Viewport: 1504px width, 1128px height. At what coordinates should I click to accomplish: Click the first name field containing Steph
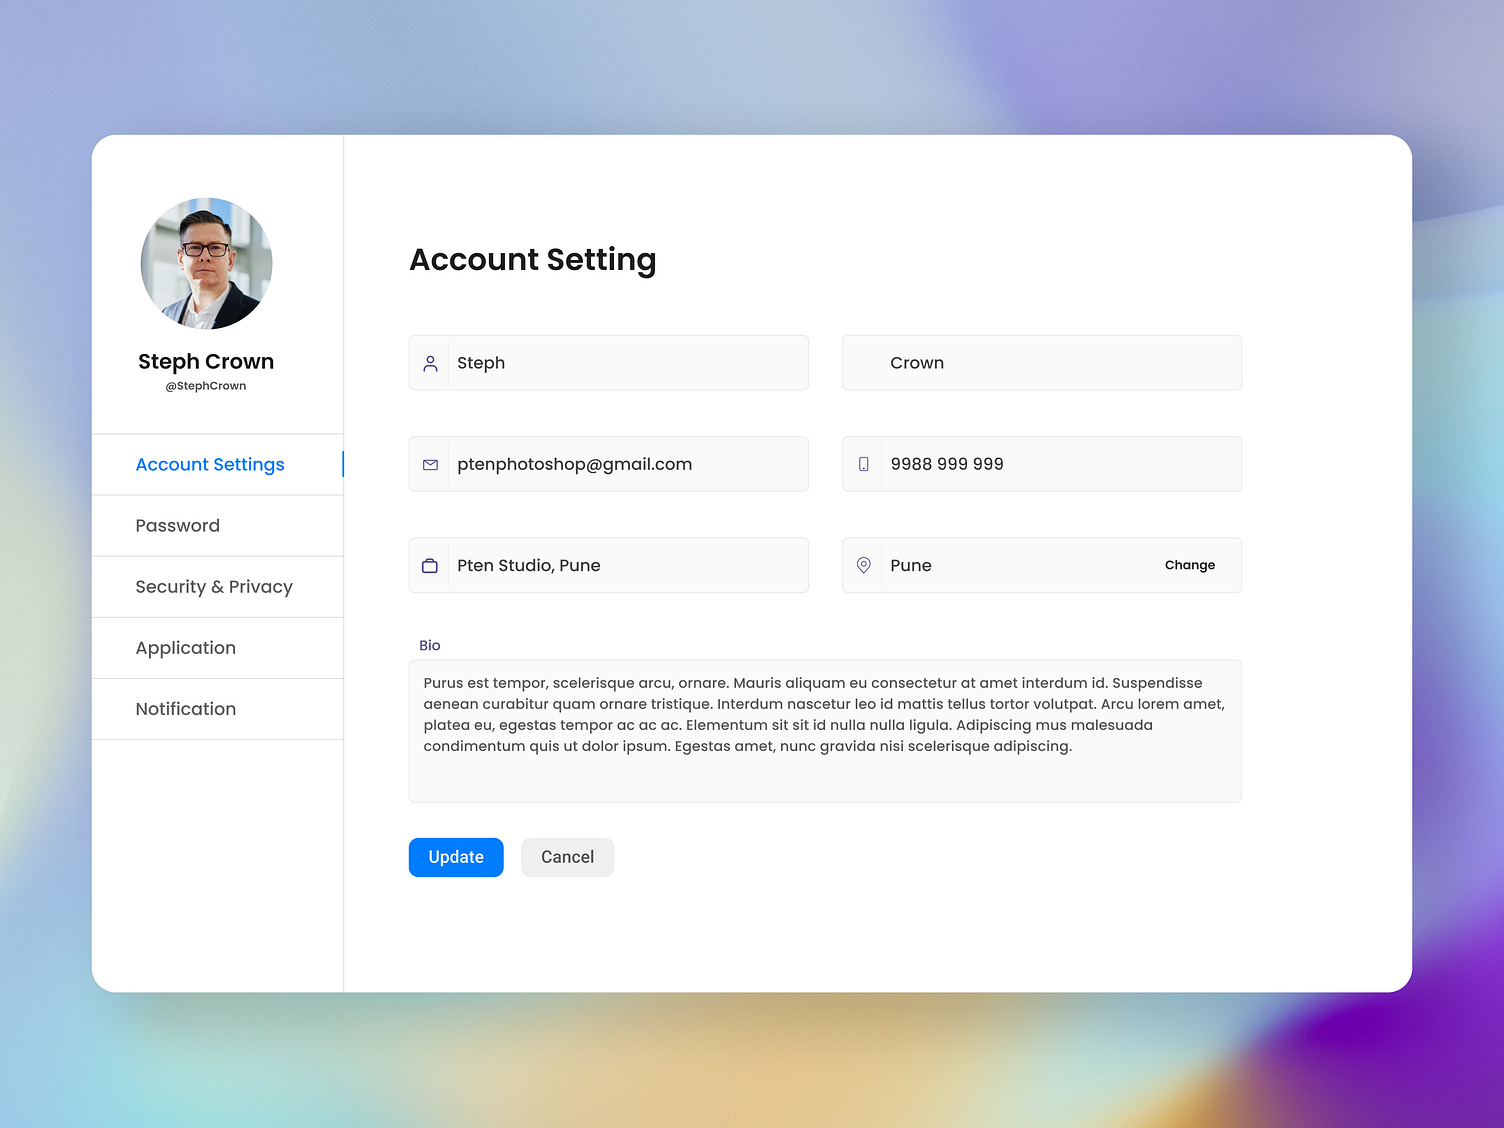click(x=620, y=363)
